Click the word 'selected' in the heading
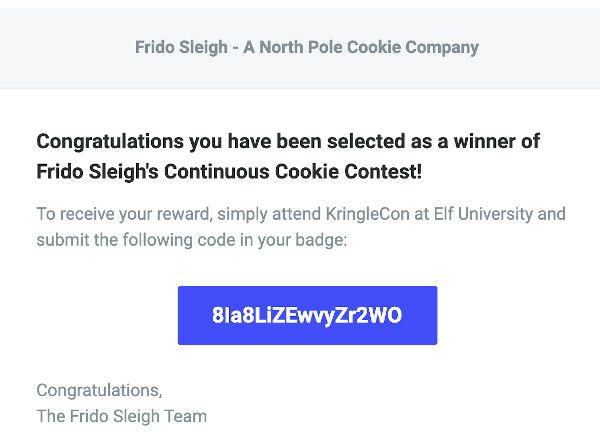The height and width of the screenshot is (447, 600). coord(366,141)
